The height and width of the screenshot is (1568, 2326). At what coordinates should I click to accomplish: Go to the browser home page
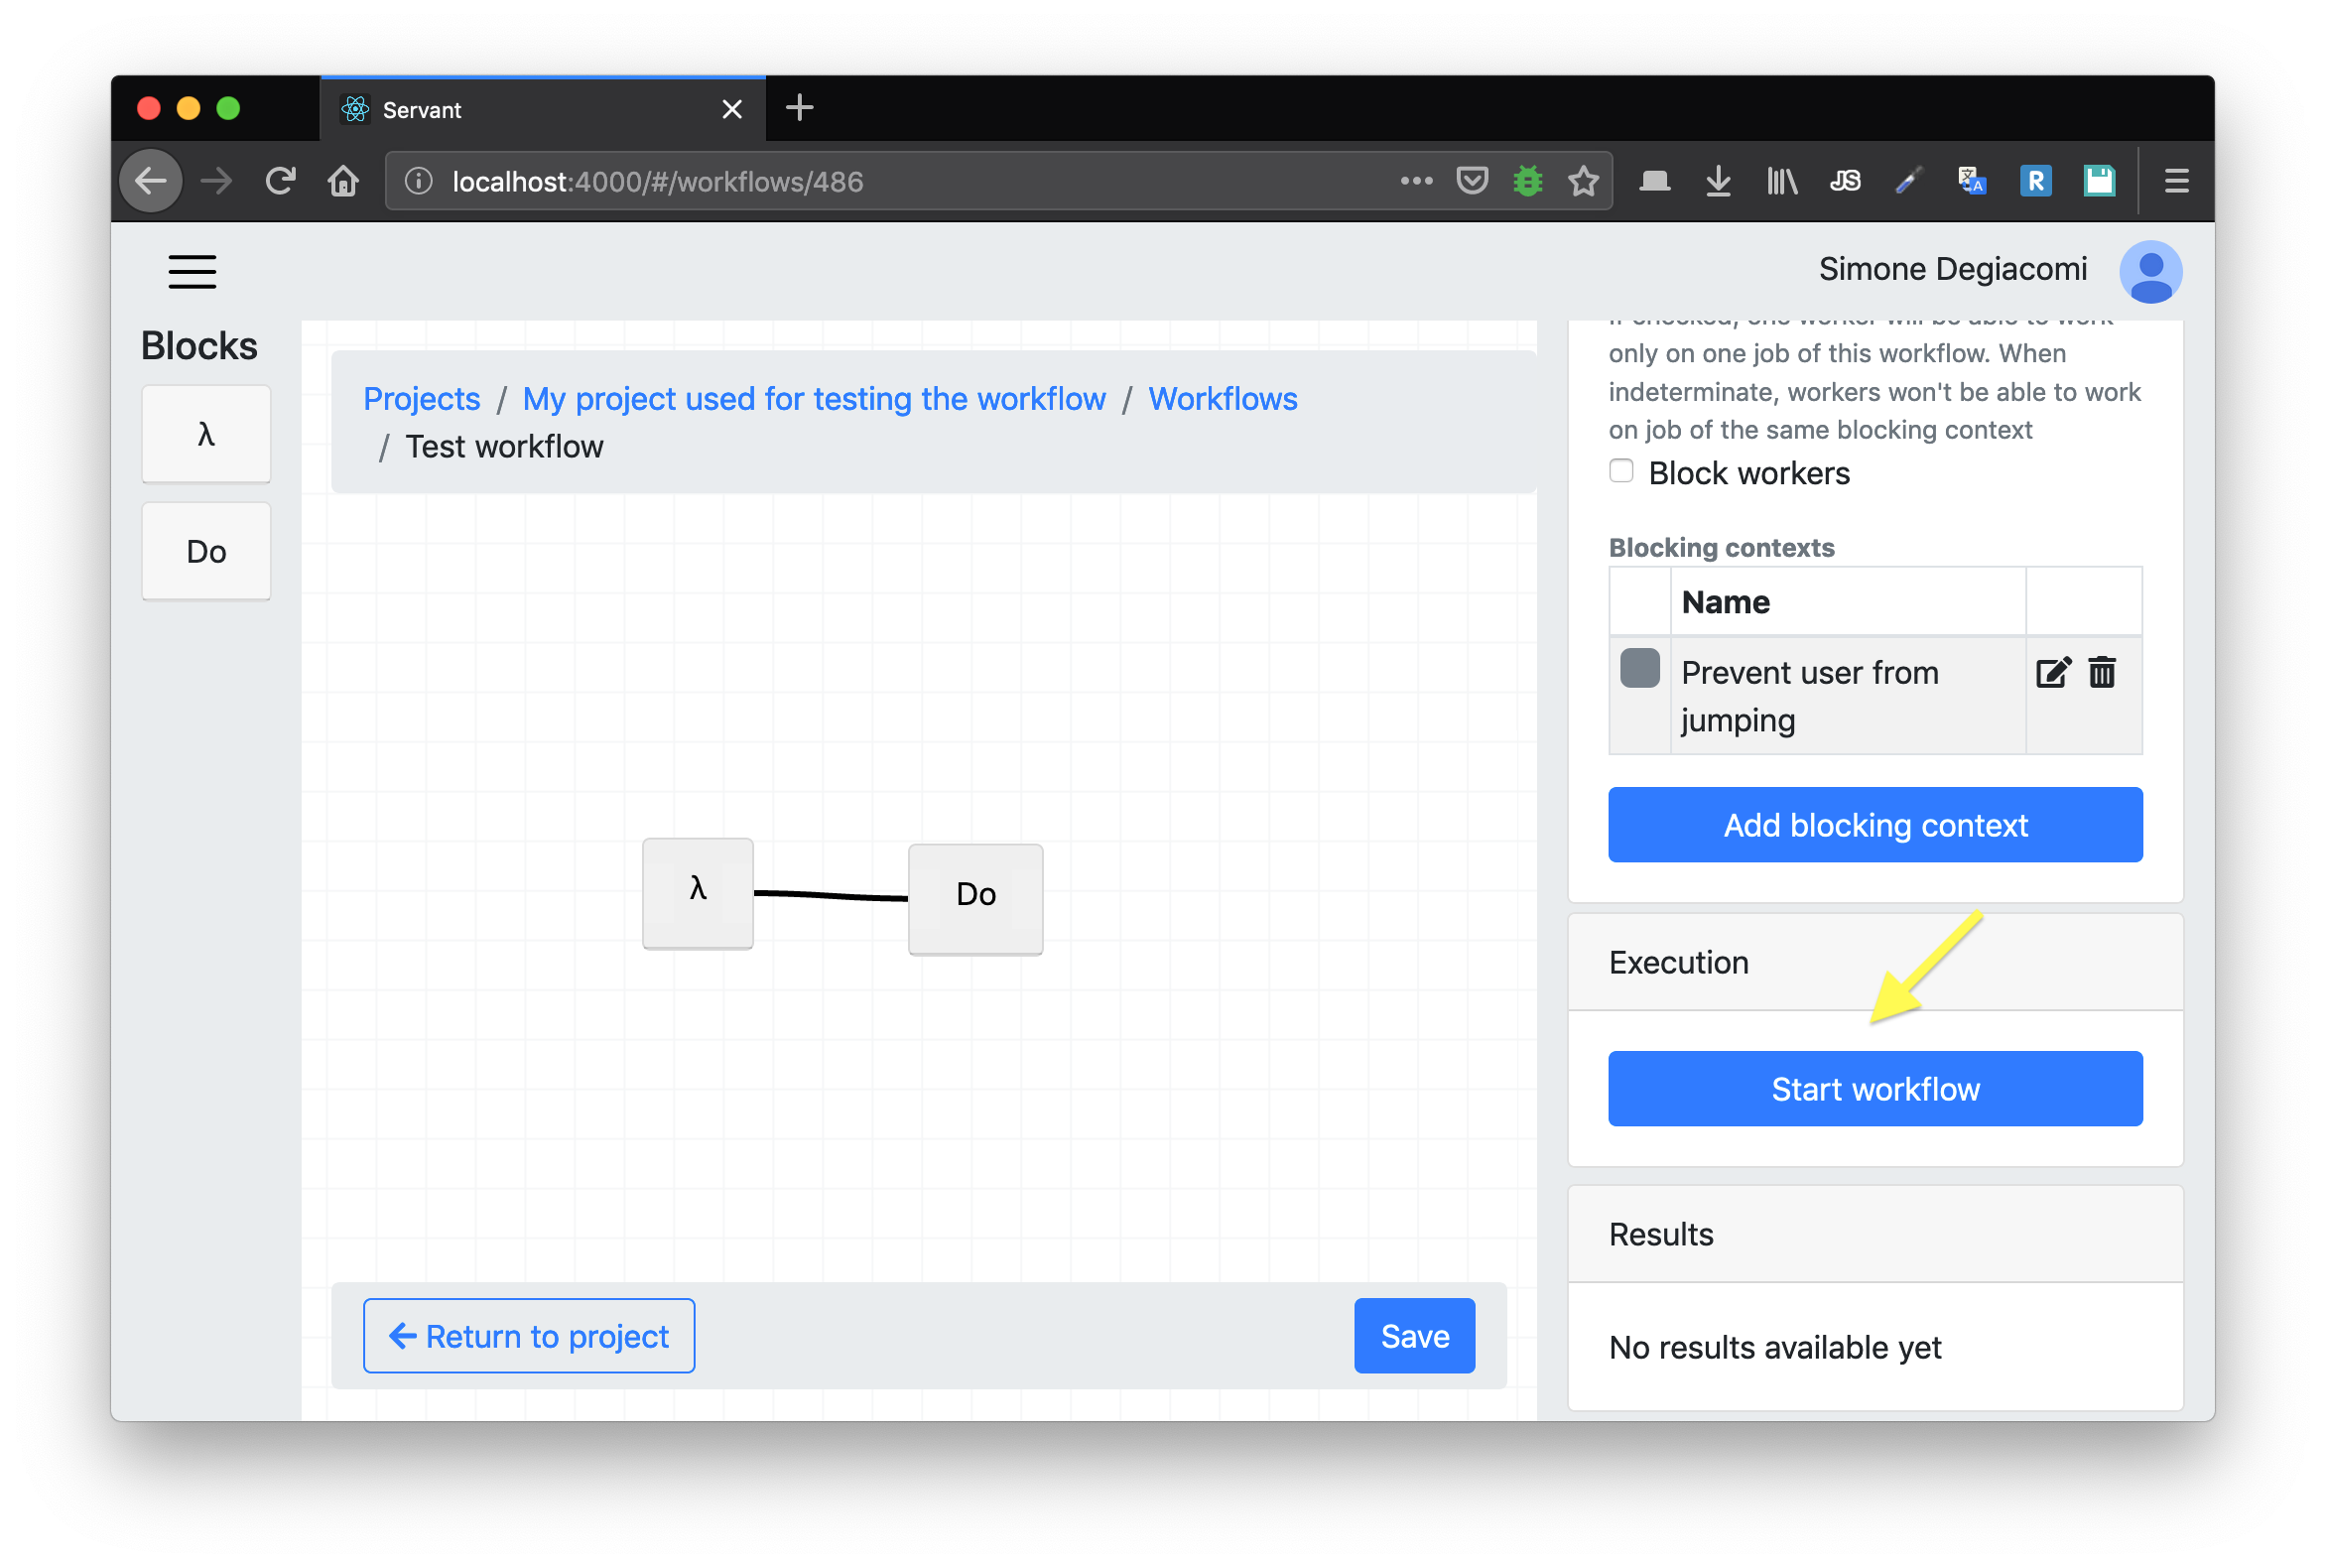pyautogui.click(x=343, y=181)
